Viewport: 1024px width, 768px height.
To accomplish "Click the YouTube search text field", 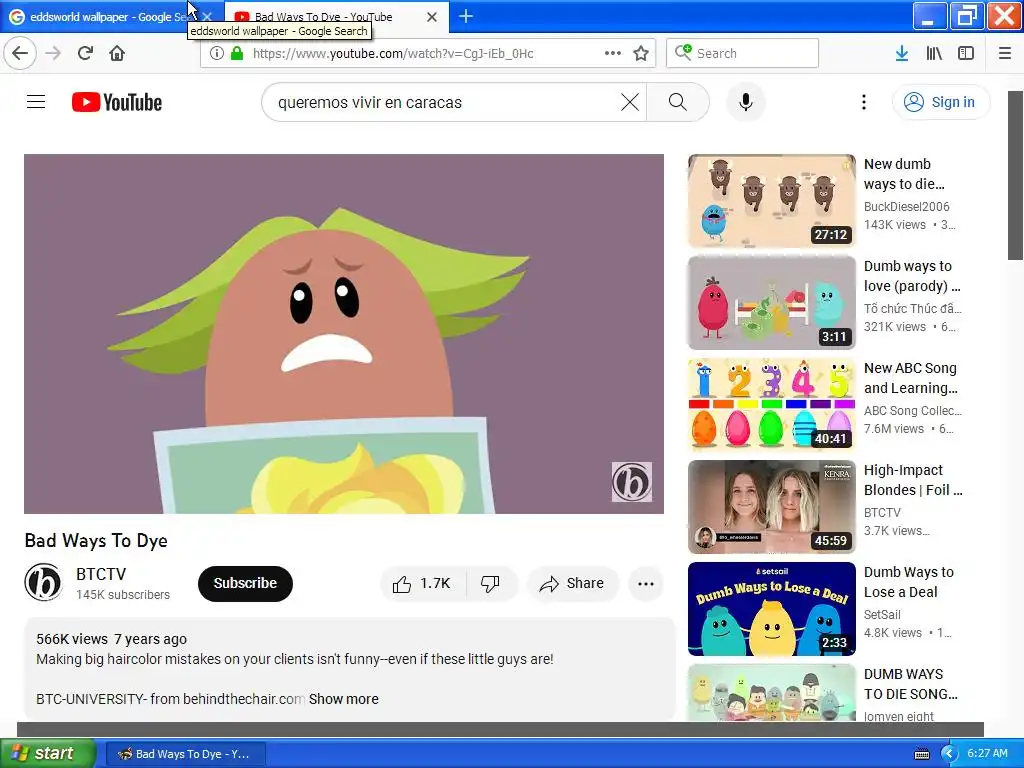I will 444,102.
